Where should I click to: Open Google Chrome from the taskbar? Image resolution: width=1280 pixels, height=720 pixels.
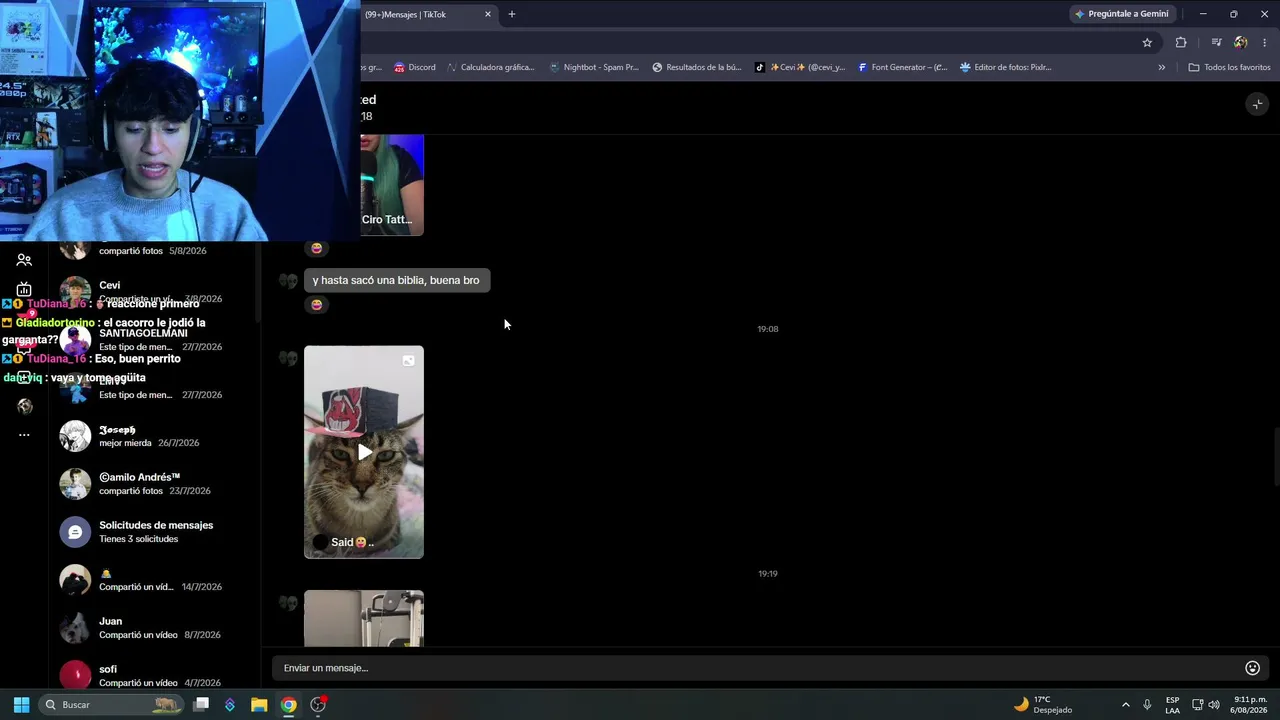[x=288, y=705]
